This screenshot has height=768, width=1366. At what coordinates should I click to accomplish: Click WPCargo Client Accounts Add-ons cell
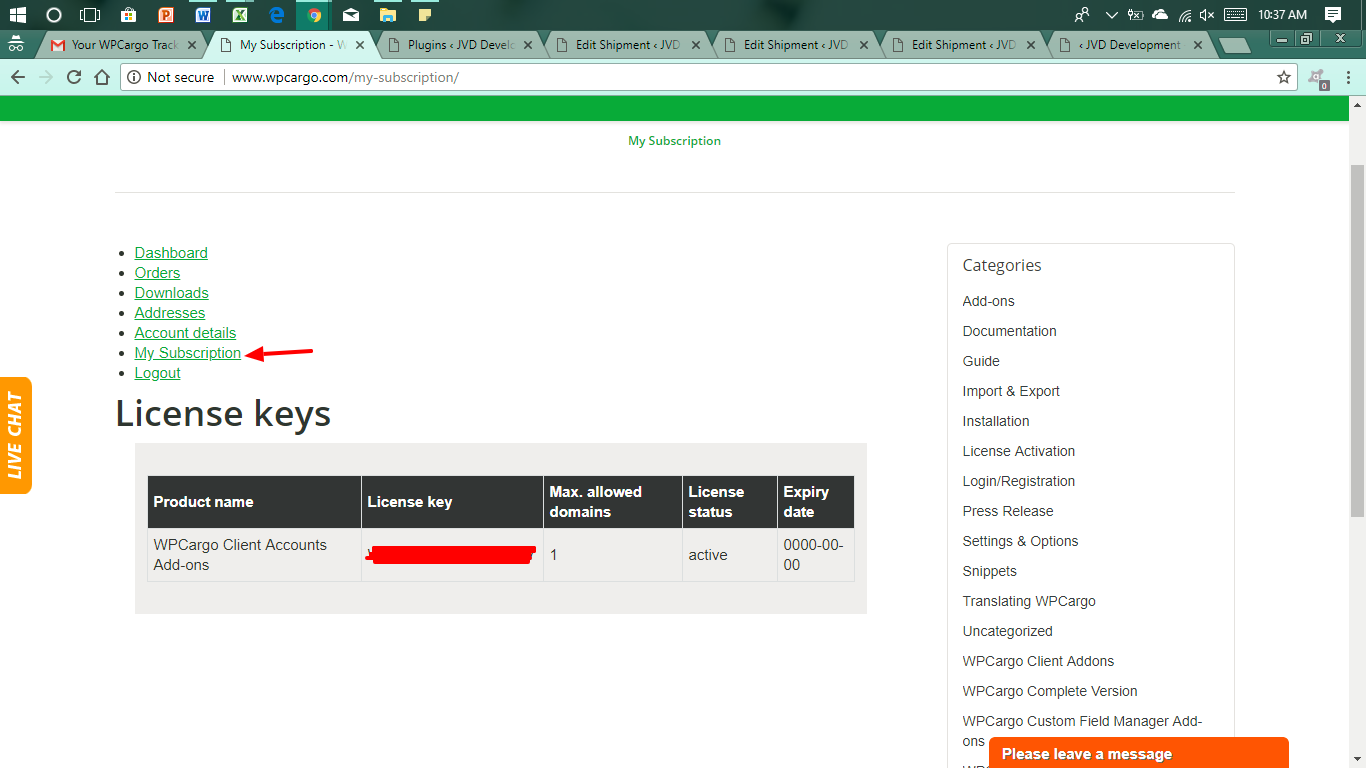(x=254, y=555)
